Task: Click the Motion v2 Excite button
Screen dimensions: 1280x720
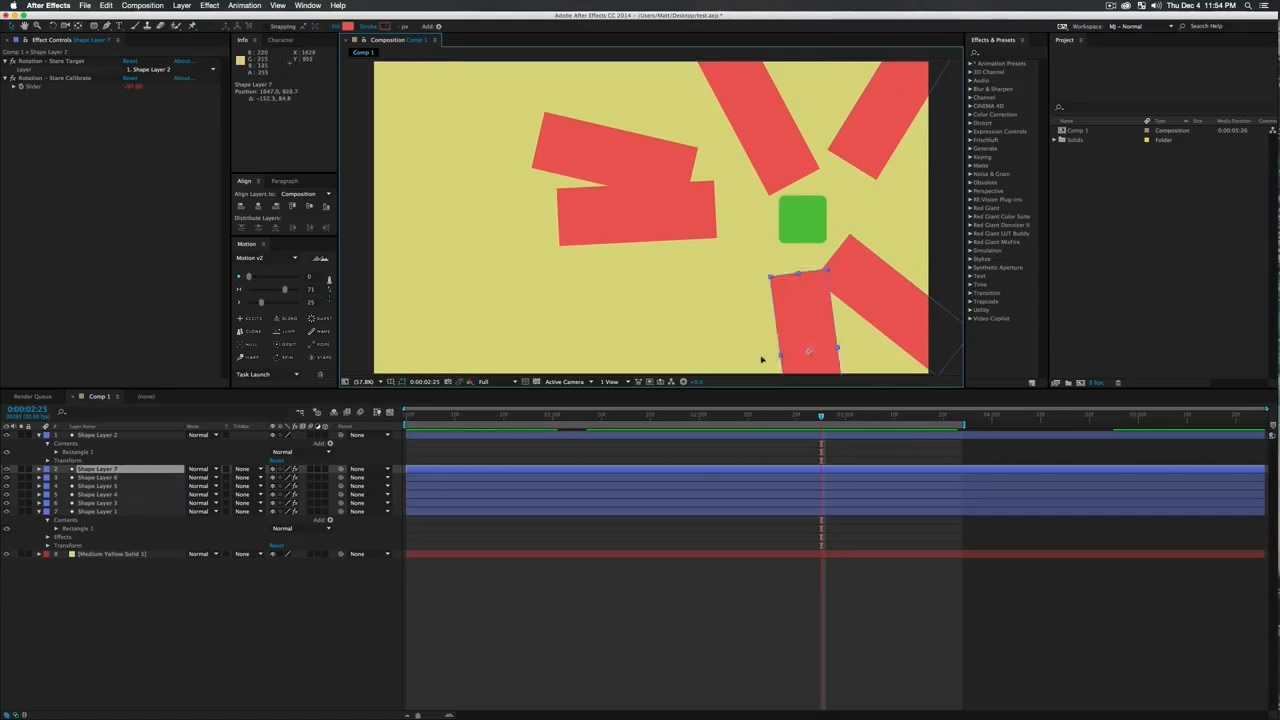Action: 249,318
